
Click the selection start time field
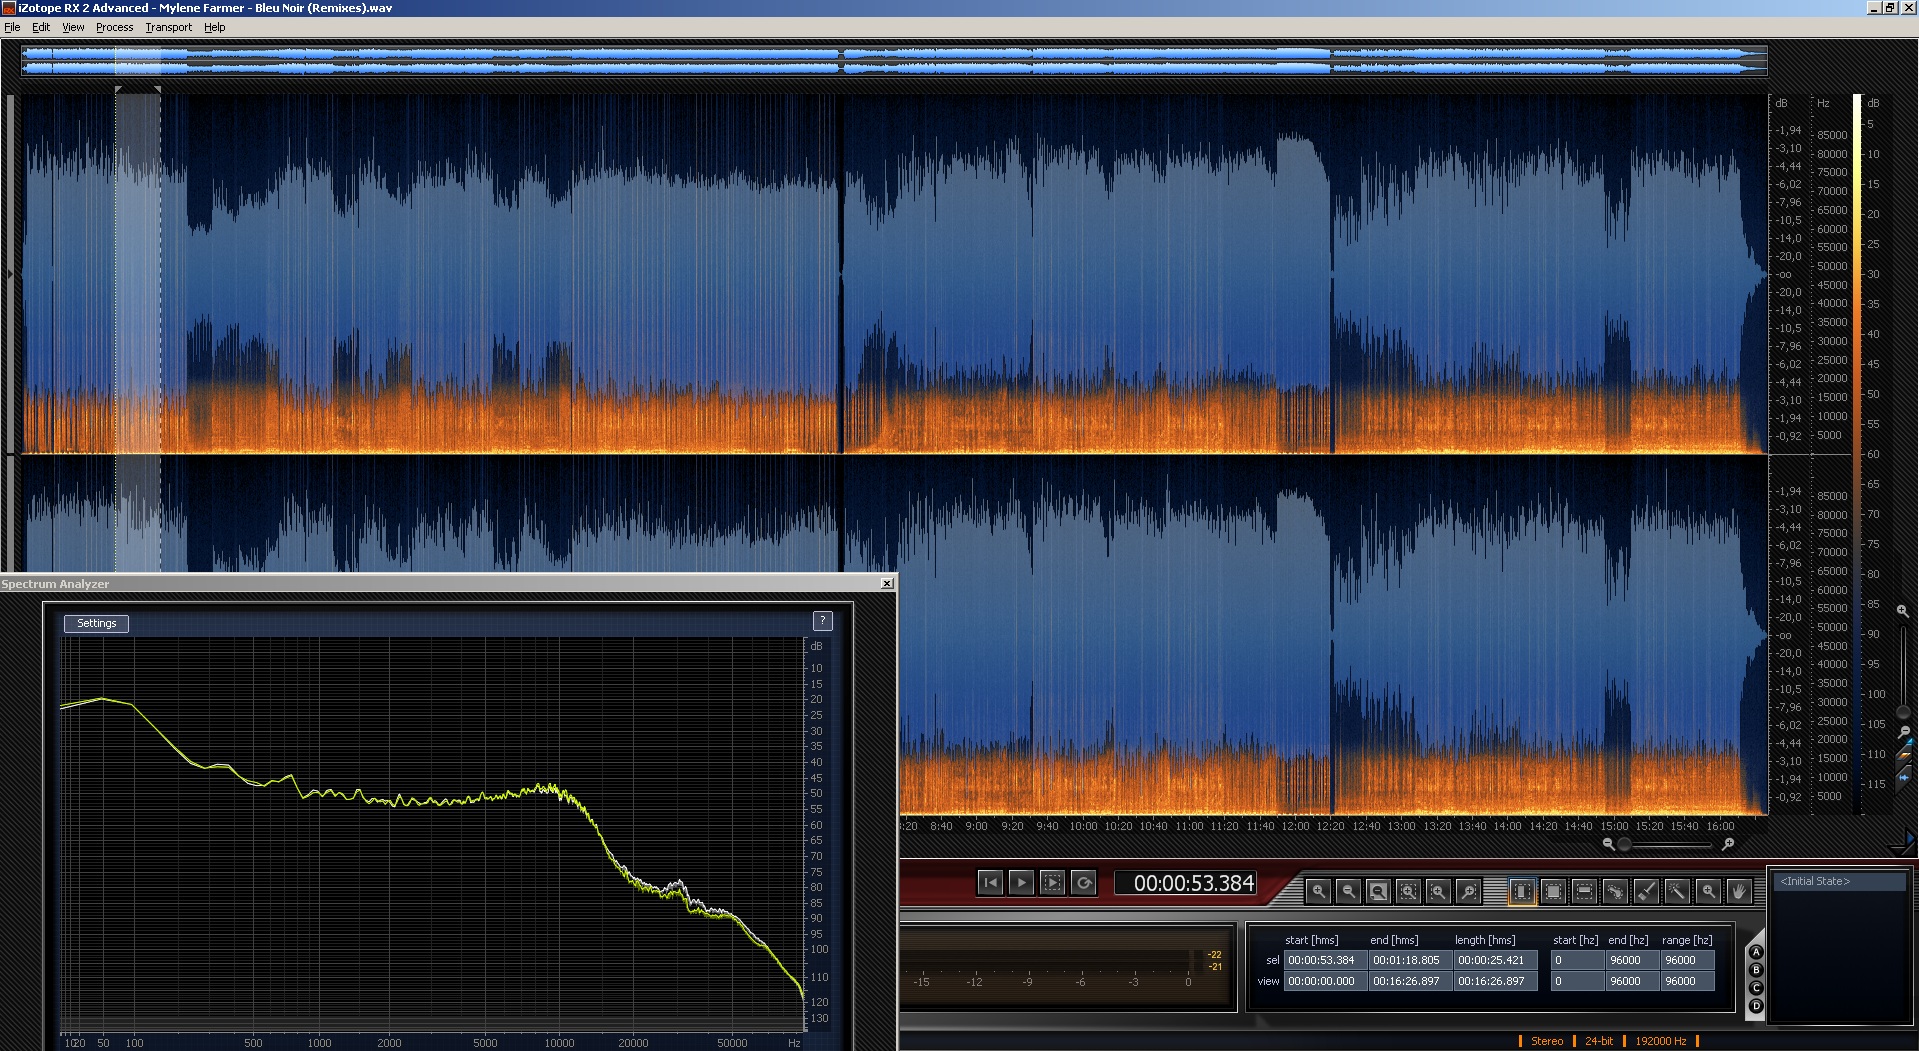pyautogui.click(x=1324, y=960)
